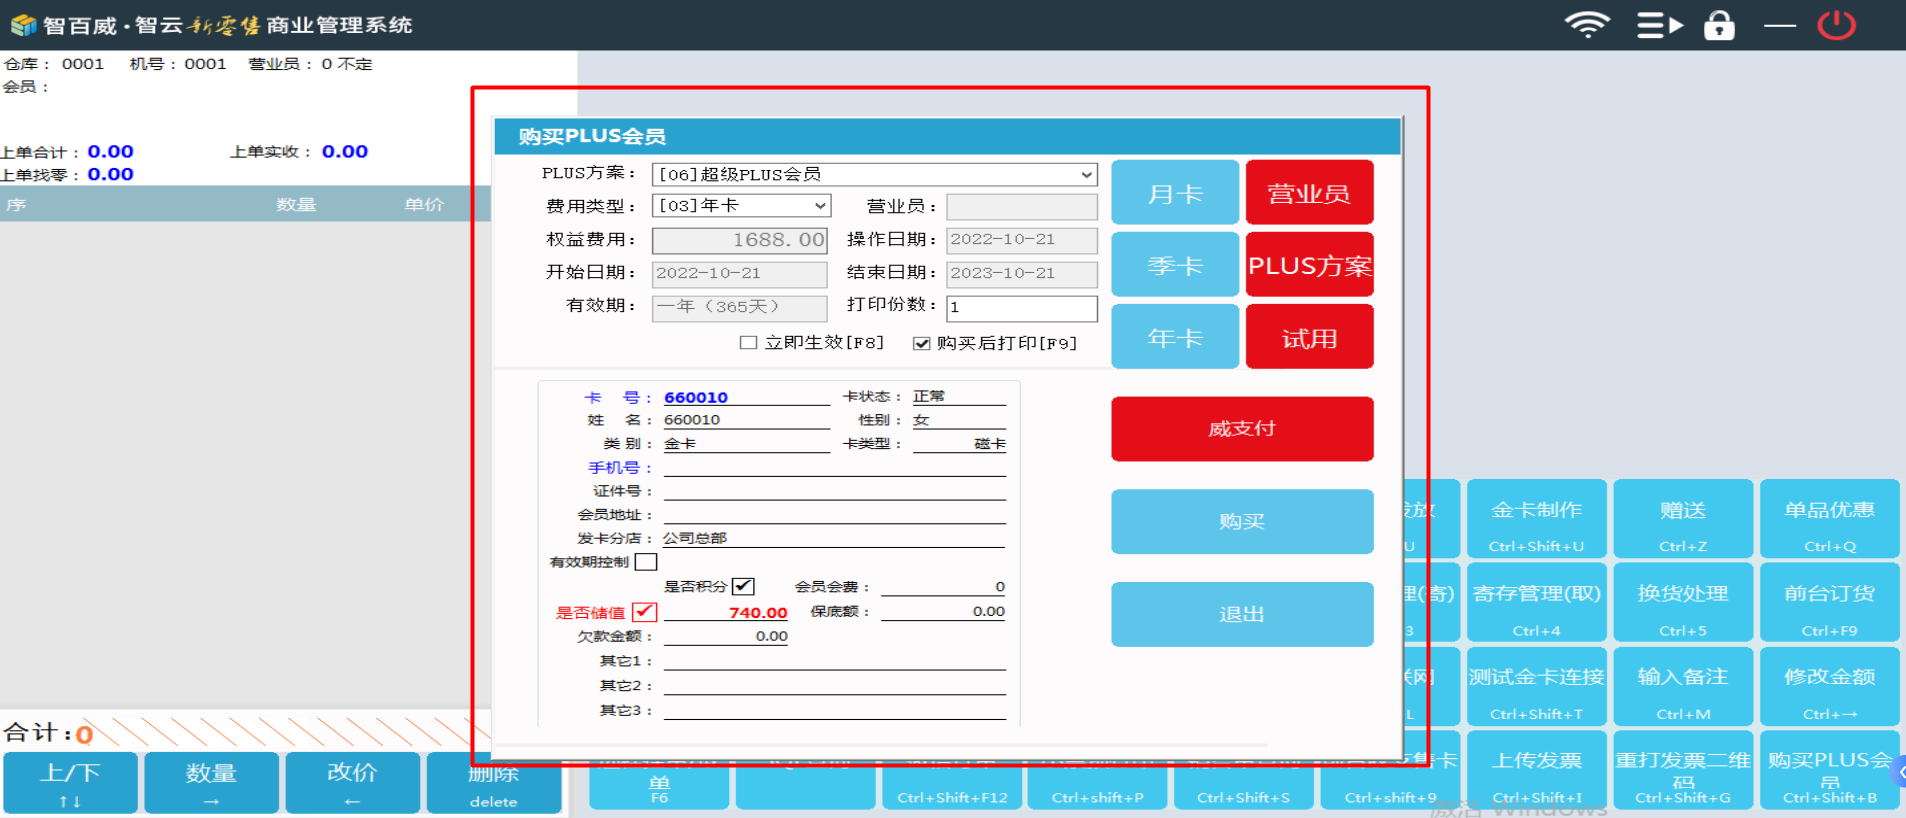The width and height of the screenshot is (1906, 818).
Task: Select the 月卡 option button
Action: [x=1175, y=193]
